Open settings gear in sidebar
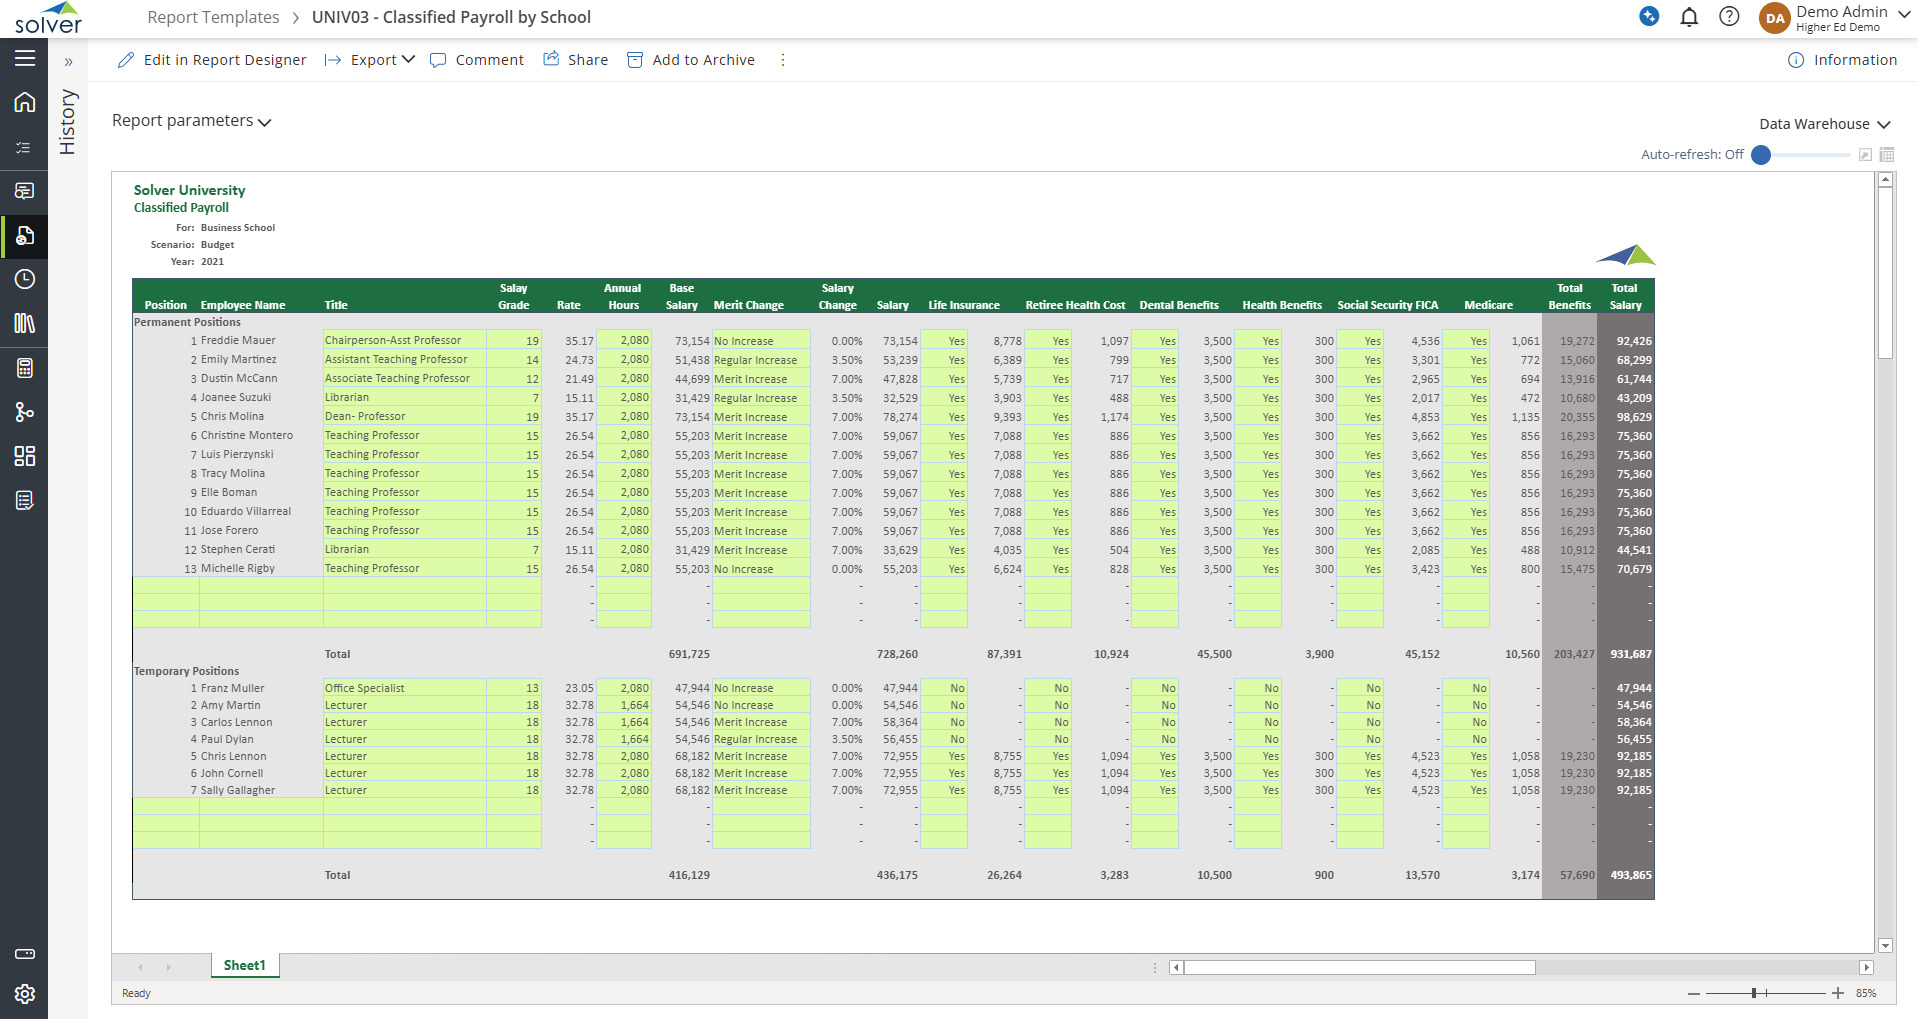This screenshot has width=1918, height=1019. click(25, 993)
